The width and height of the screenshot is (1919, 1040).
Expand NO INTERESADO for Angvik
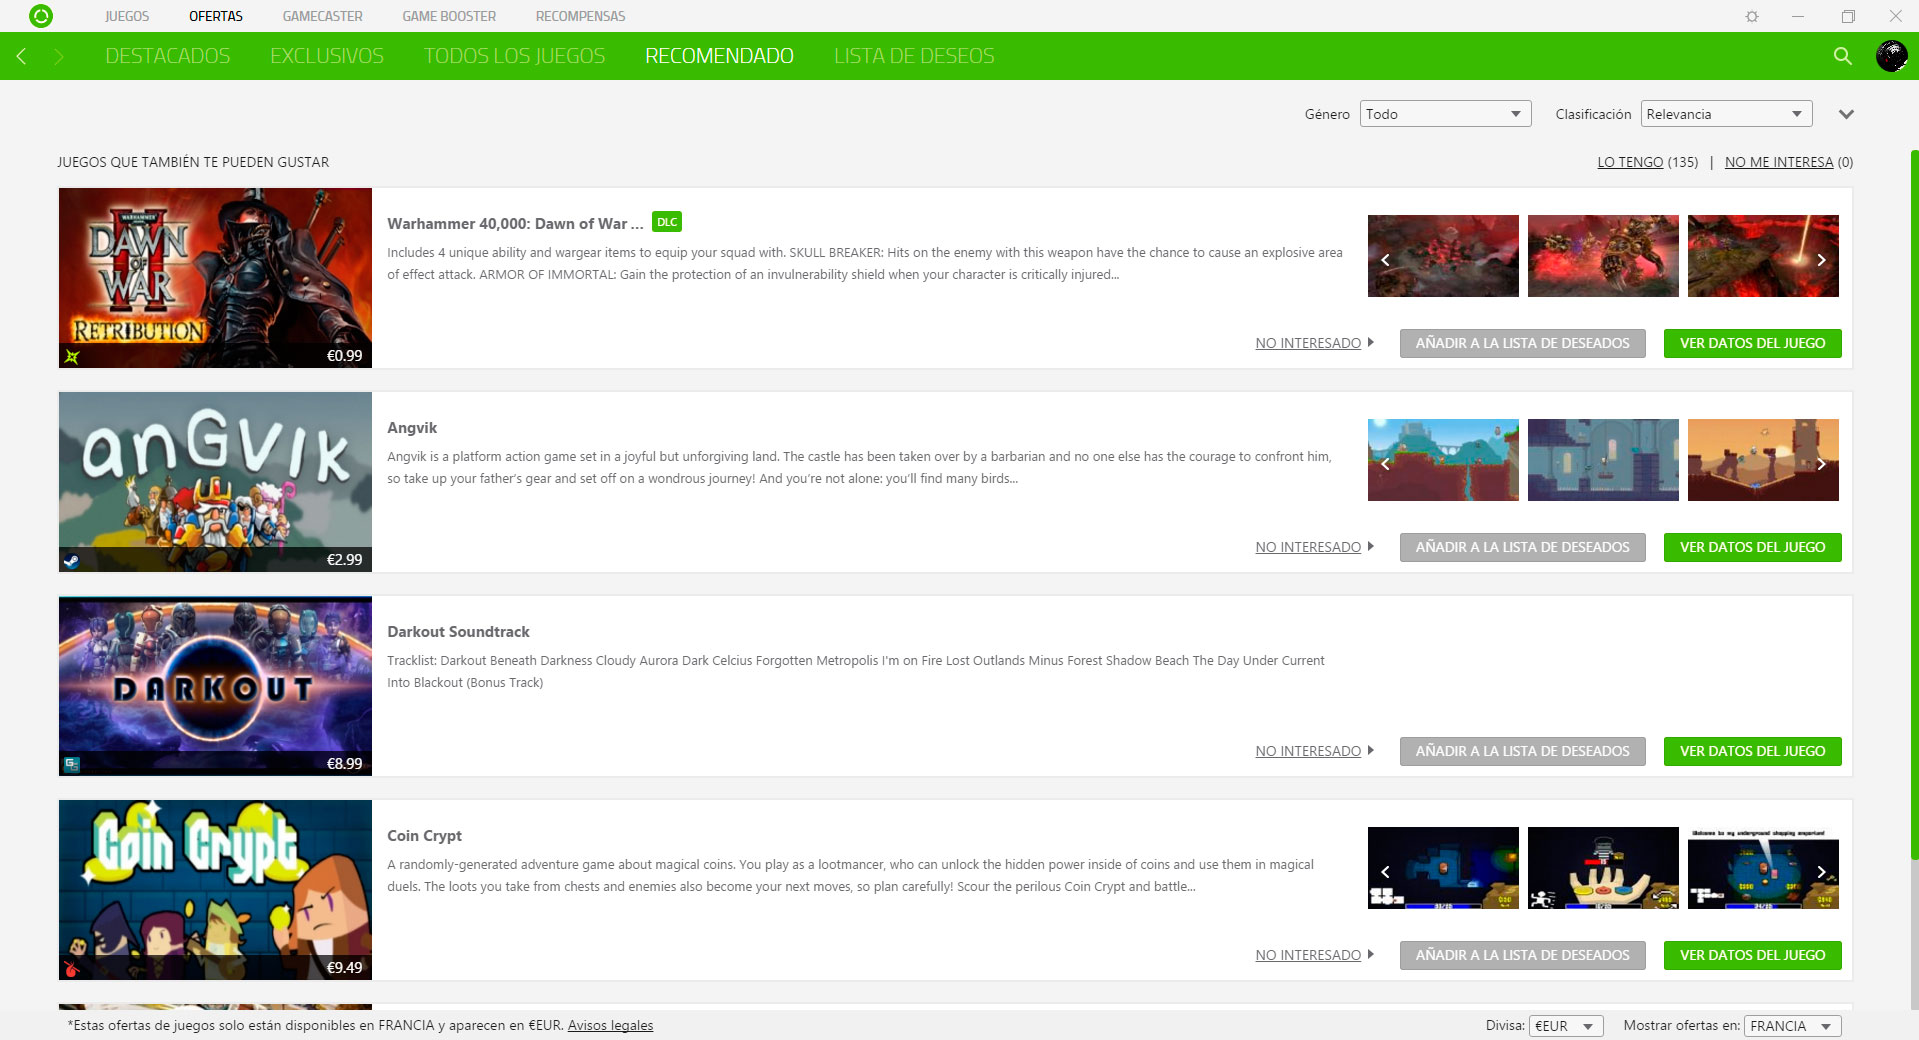point(1315,547)
